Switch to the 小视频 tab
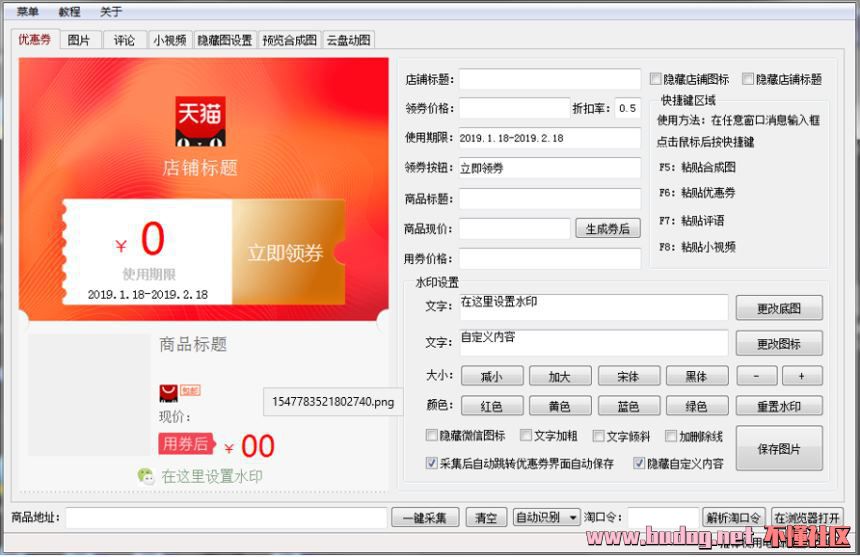Image resolution: width=860 pixels, height=557 pixels. [x=169, y=40]
